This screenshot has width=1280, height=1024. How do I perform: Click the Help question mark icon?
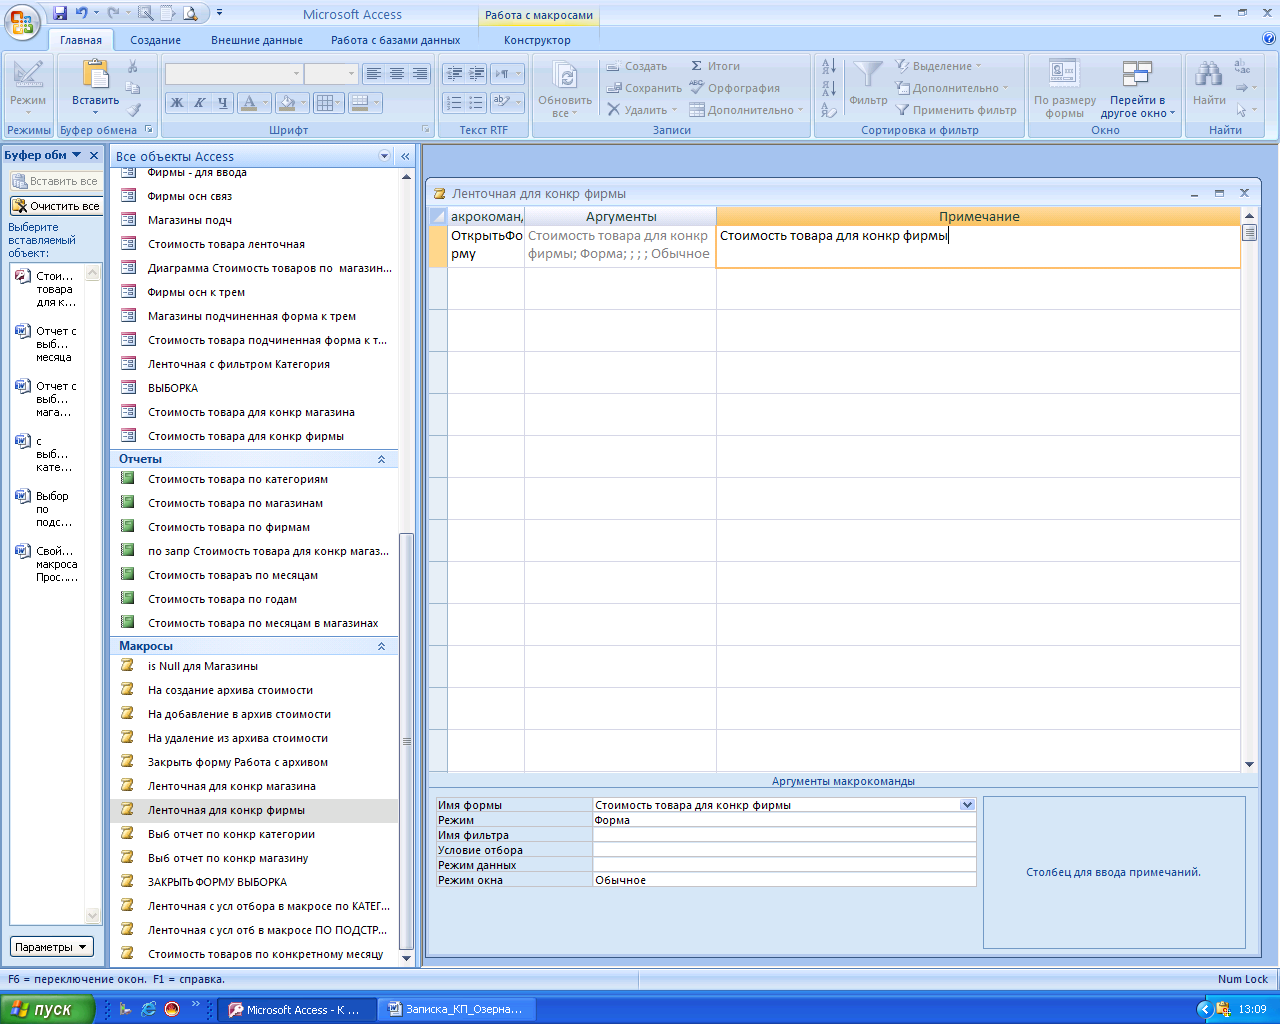point(1269,39)
